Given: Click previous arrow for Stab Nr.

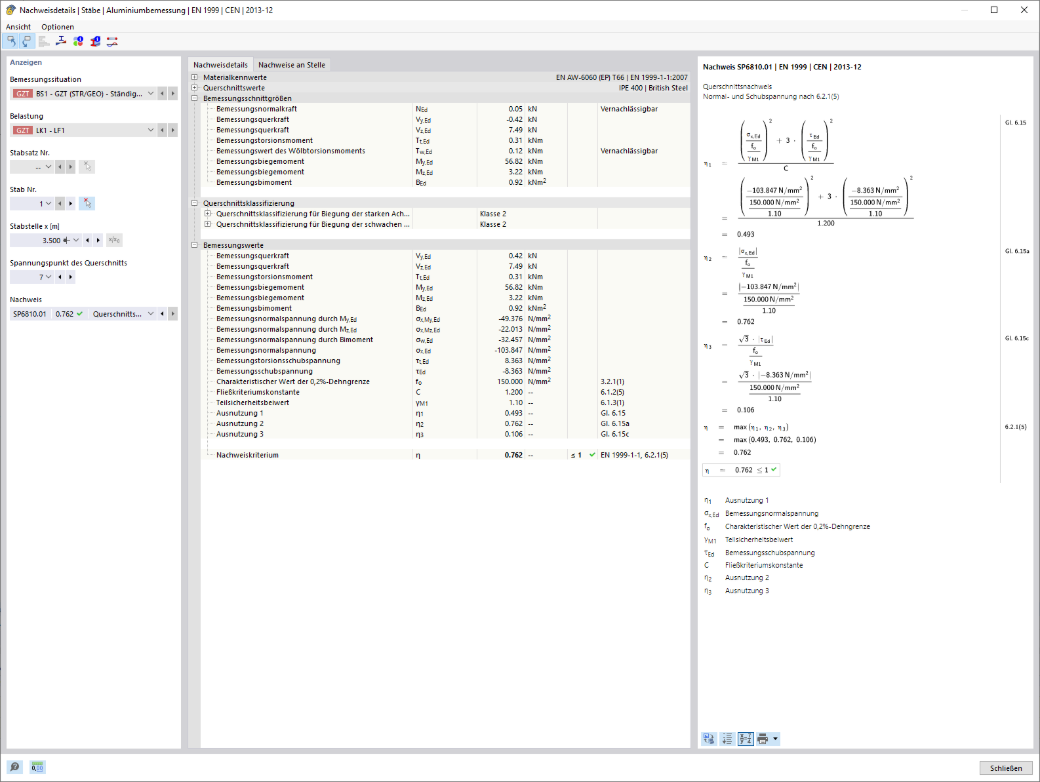Looking at the screenshot, I should [x=60, y=204].
